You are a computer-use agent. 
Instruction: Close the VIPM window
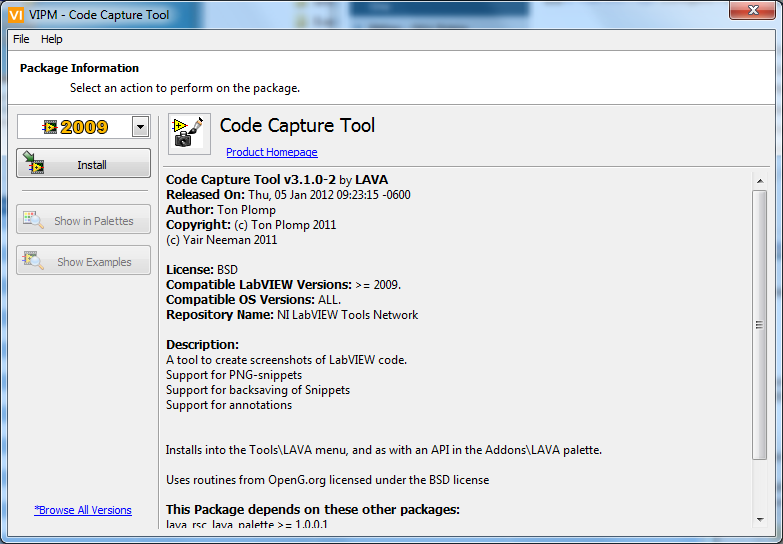[x=753, y=10]
